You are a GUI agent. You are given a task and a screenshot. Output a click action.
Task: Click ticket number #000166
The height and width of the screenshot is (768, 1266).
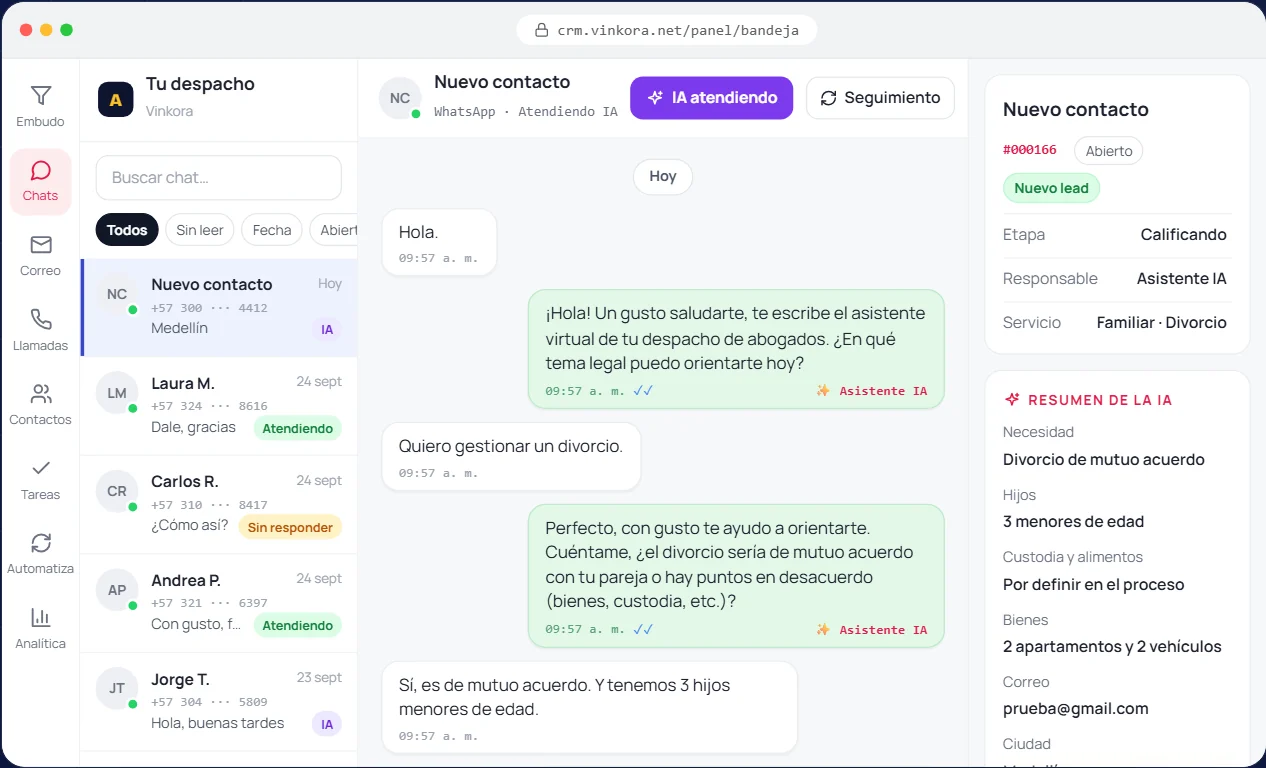[x=1030, y=150]
